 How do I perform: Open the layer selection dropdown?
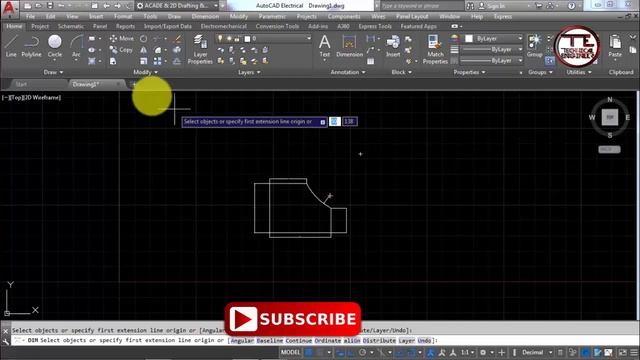click(x=309, y=38)
